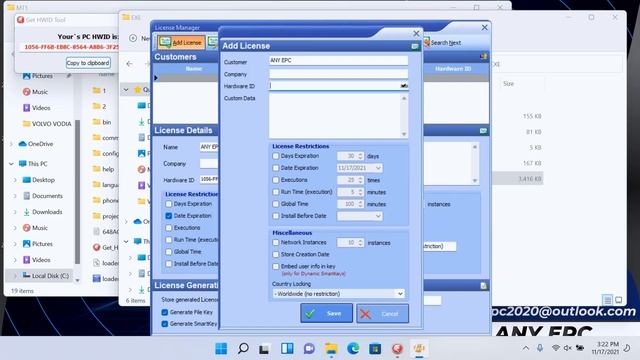Toggle Generate SmartKey in License Manager
The width and height of the screenshot is (640, 360).
click(164, 324)
